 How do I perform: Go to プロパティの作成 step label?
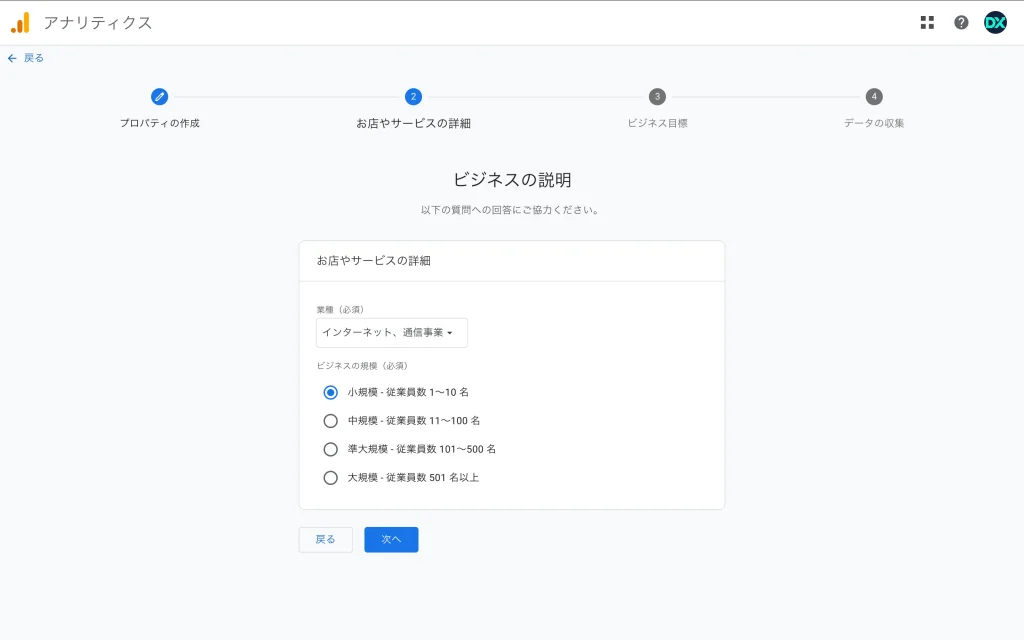click(159, 123)
